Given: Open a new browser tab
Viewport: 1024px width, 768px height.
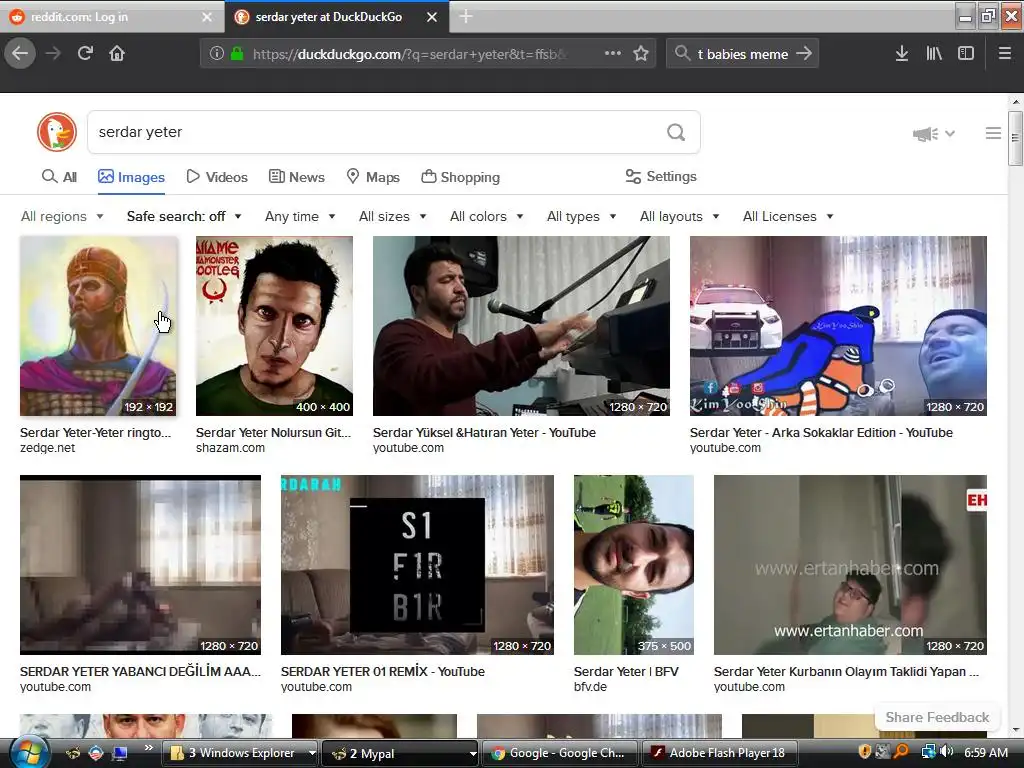Looking at the screenshot, I should 466,17.
